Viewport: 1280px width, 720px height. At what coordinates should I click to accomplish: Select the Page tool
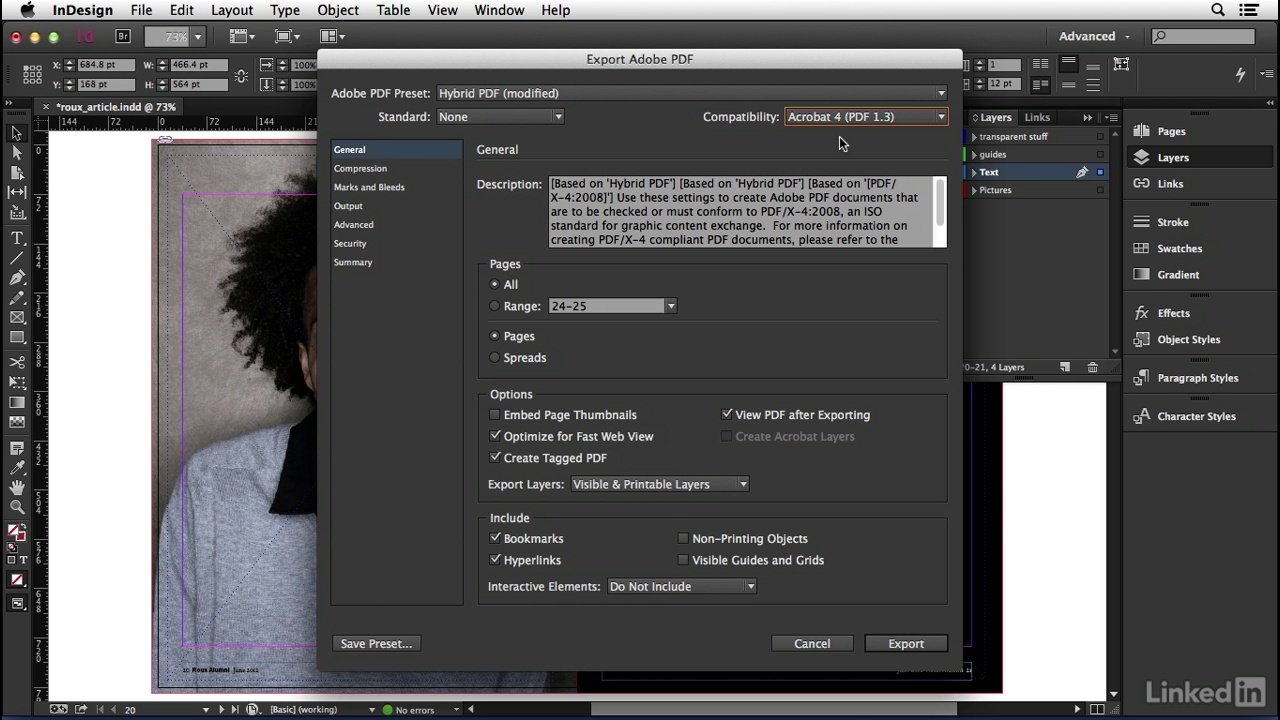tap(17, 173)
